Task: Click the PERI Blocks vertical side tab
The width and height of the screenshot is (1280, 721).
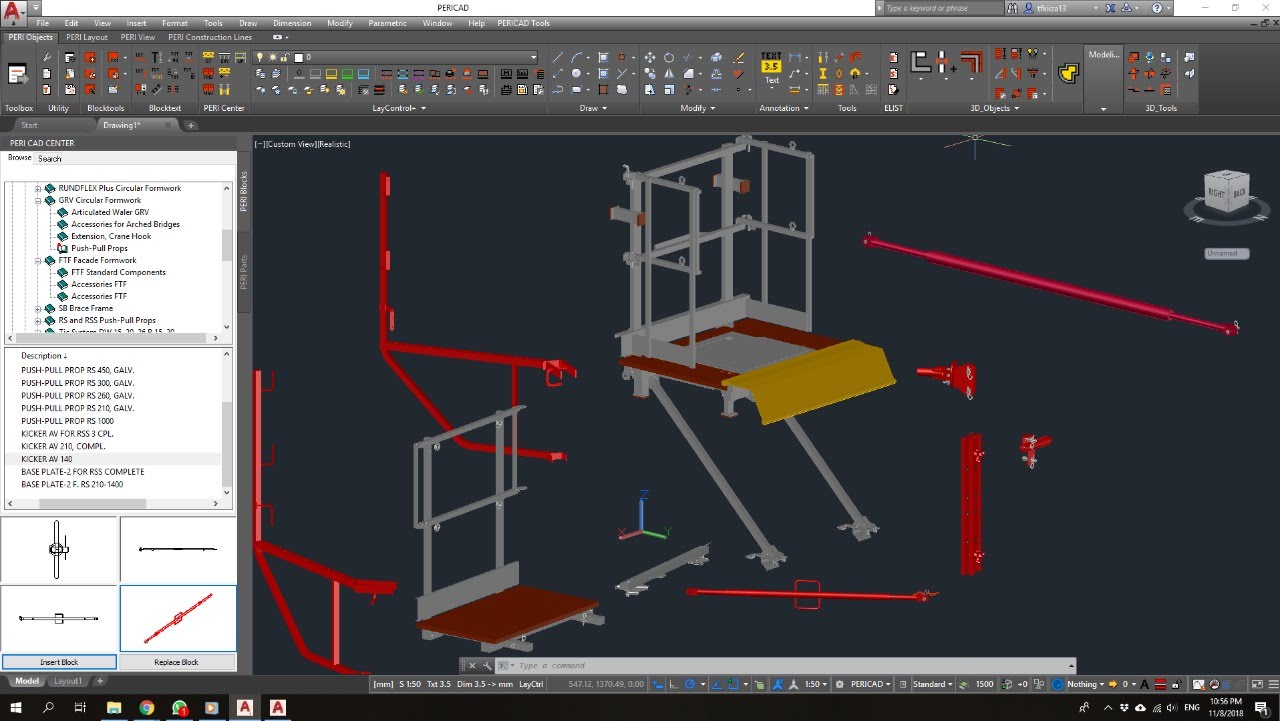Action: pyautogui.click(x=243, y=191)
